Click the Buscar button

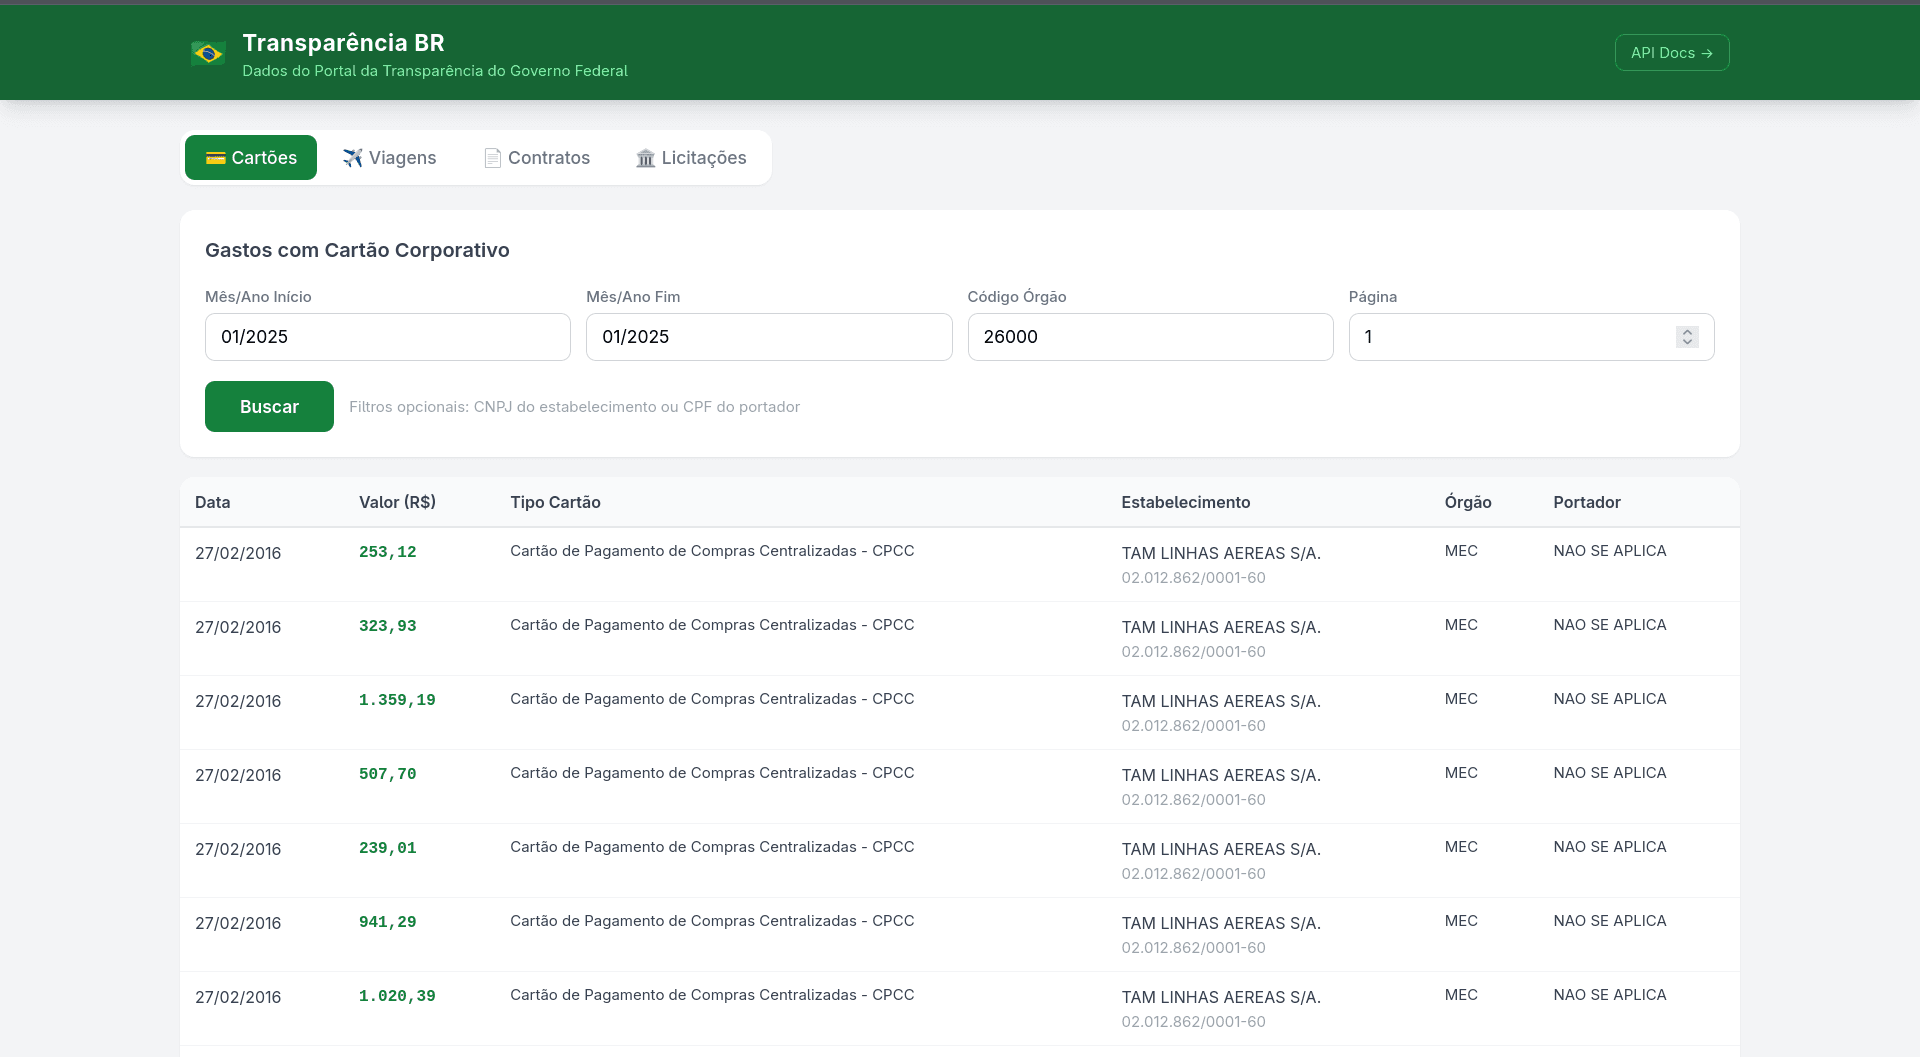(269, 406)
